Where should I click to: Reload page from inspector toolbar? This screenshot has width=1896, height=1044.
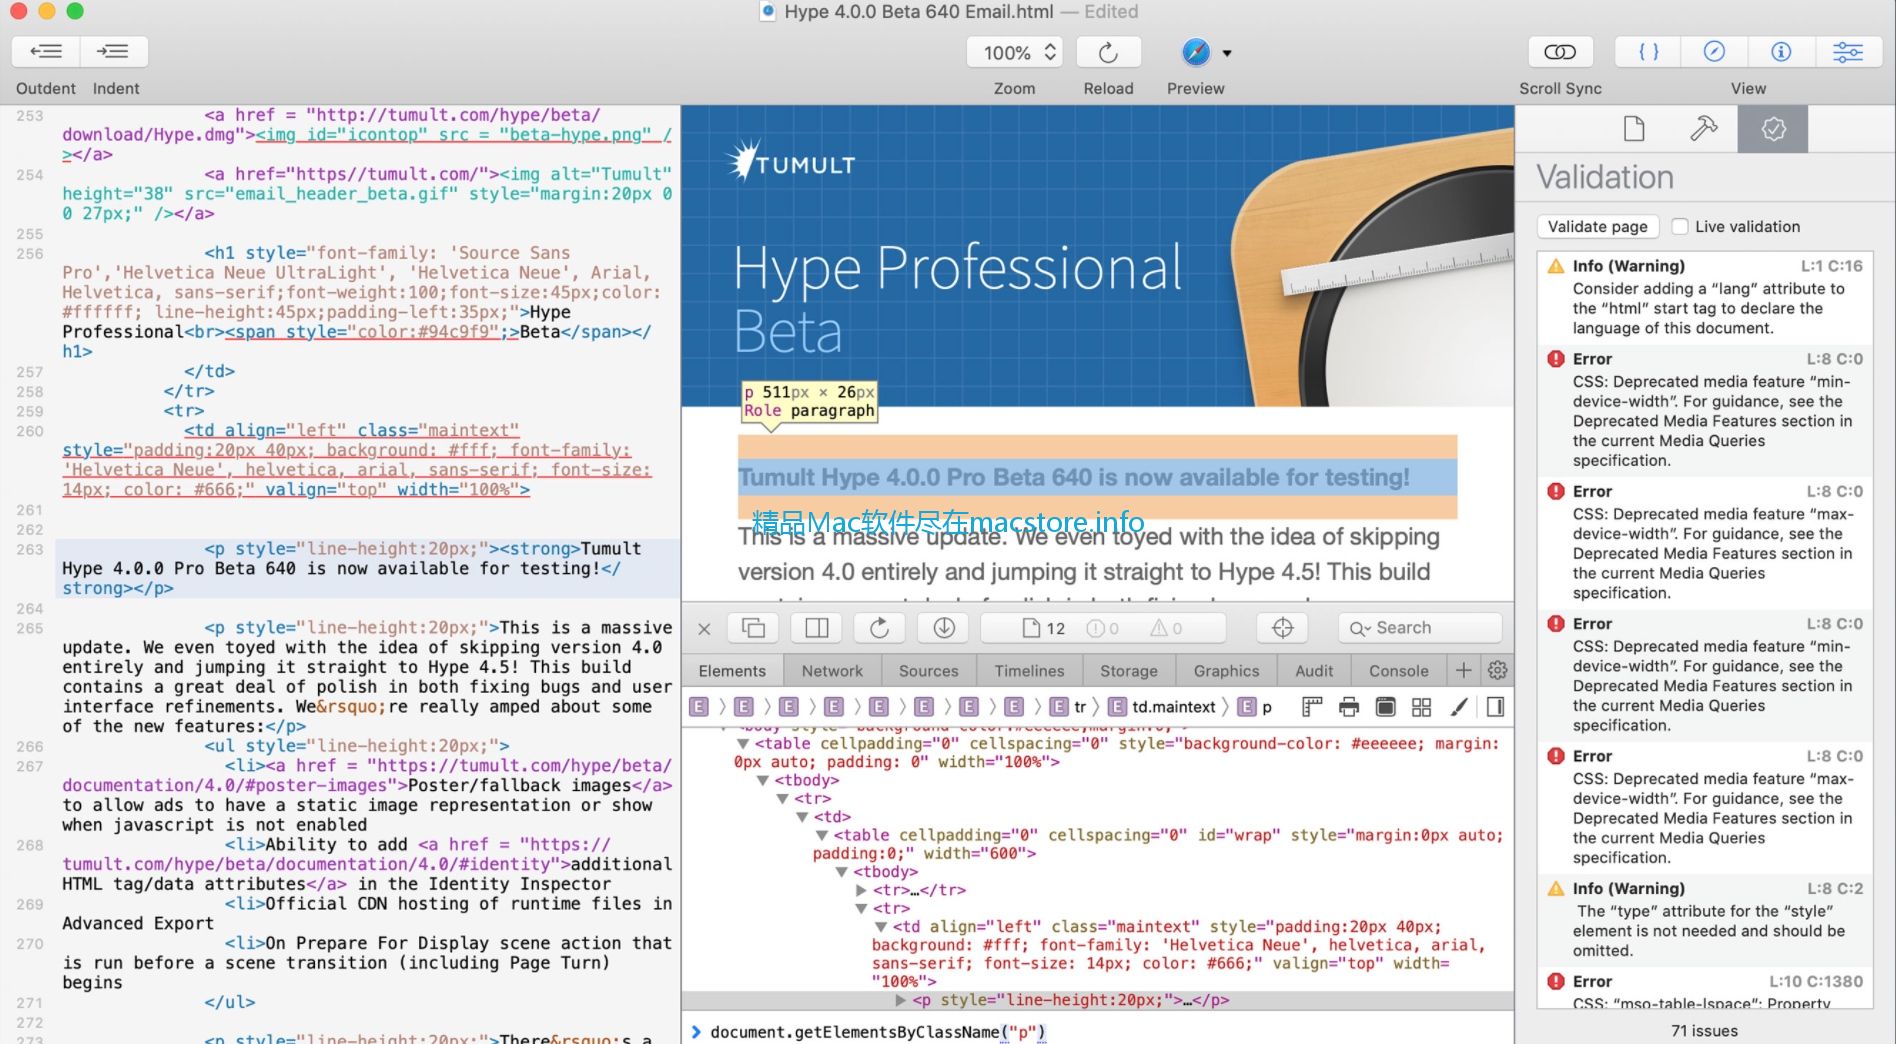point(879,628)
